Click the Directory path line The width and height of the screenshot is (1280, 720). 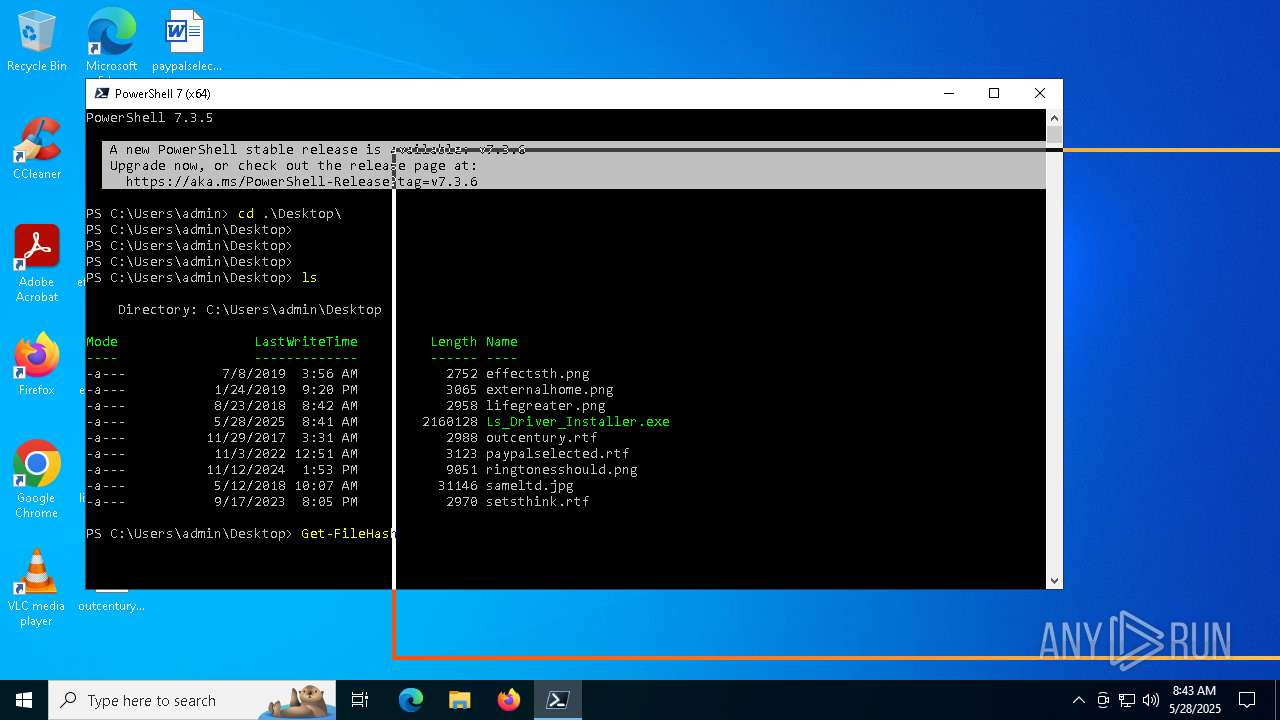coord(249,310)
